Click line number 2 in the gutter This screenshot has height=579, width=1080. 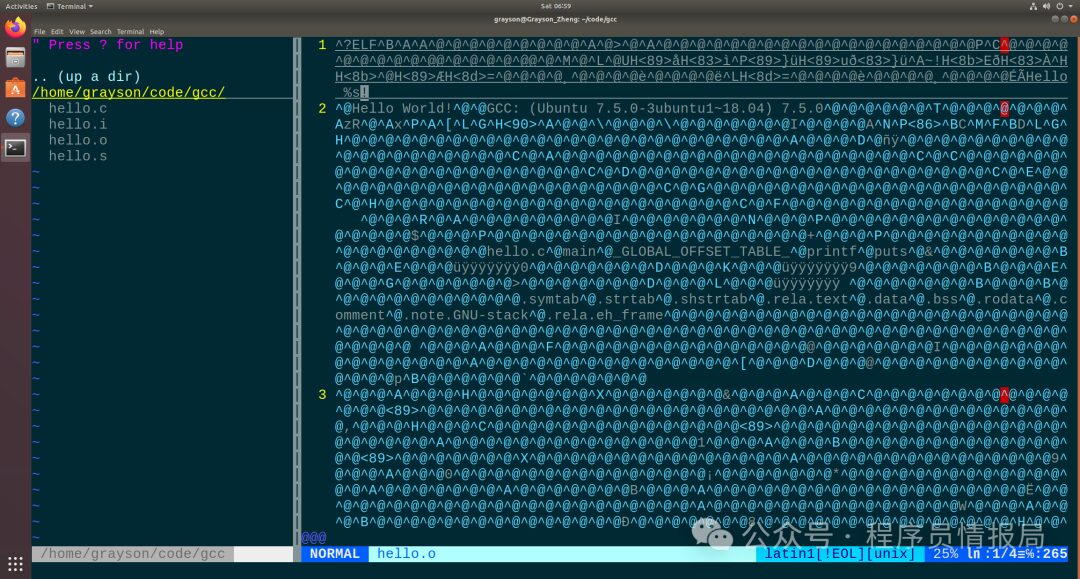click(x=322, y=108)
